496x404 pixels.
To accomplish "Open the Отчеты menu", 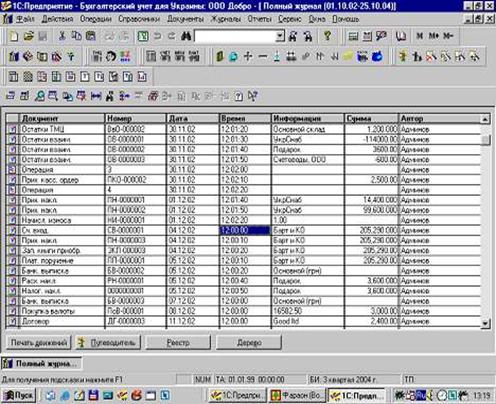I will tap(259, 19).
